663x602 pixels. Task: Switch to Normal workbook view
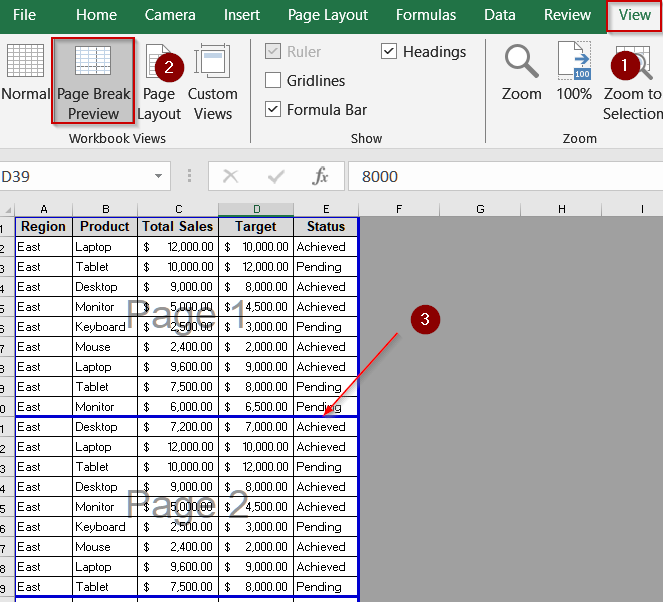pos(25,73)
